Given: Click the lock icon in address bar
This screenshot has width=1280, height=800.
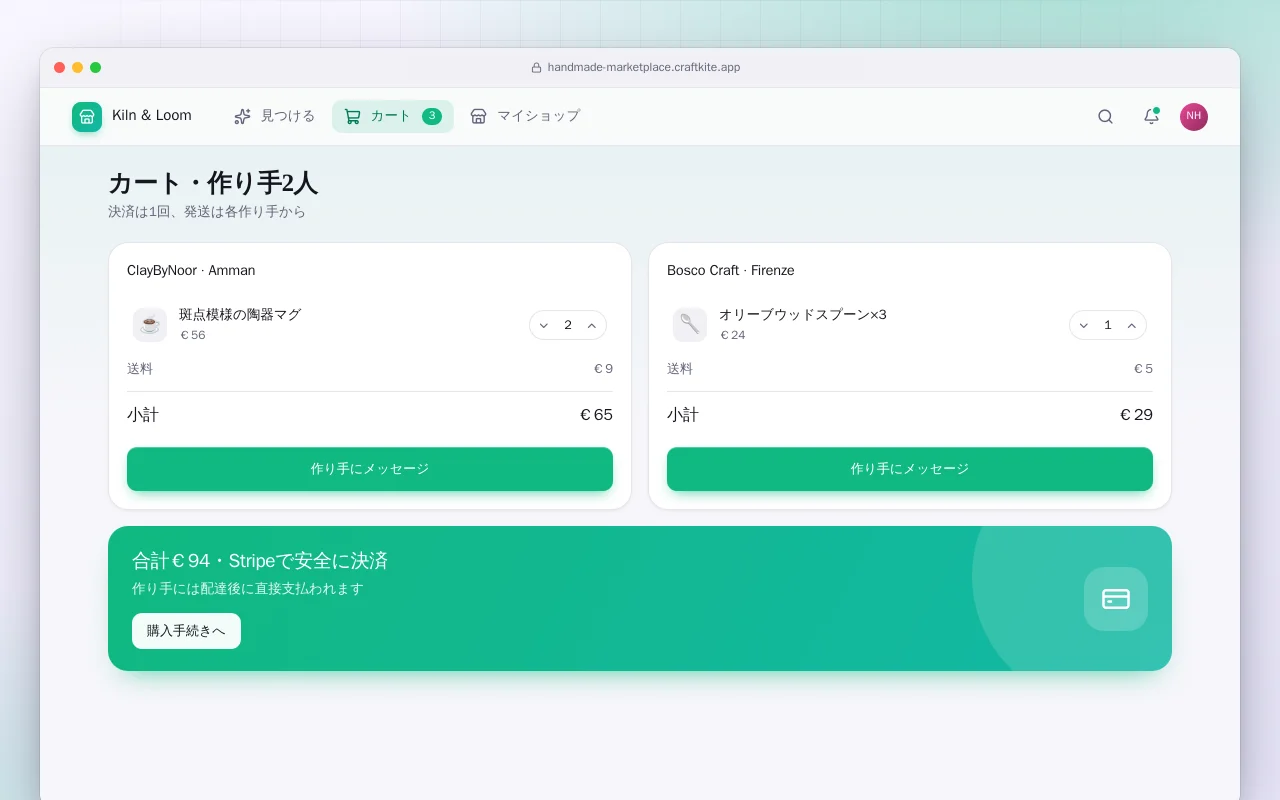Looking at the screenshot, I should pos(536,68).
